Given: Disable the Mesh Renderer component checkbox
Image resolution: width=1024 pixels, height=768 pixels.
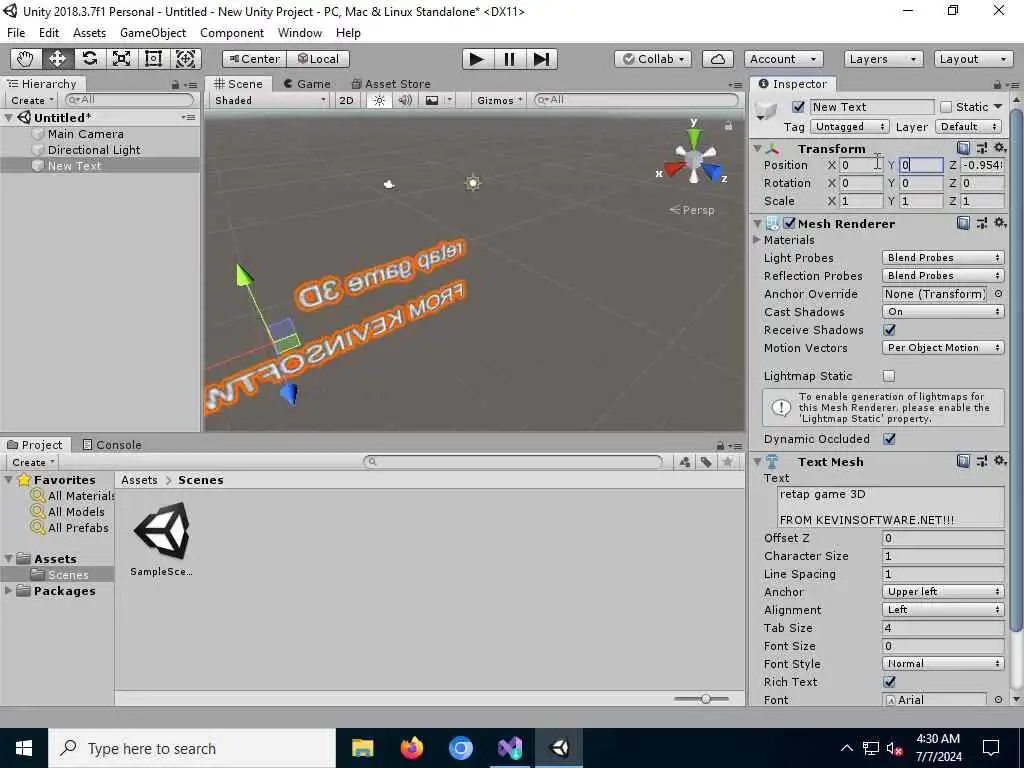Looking at the screenshot, I should [789, 223].
